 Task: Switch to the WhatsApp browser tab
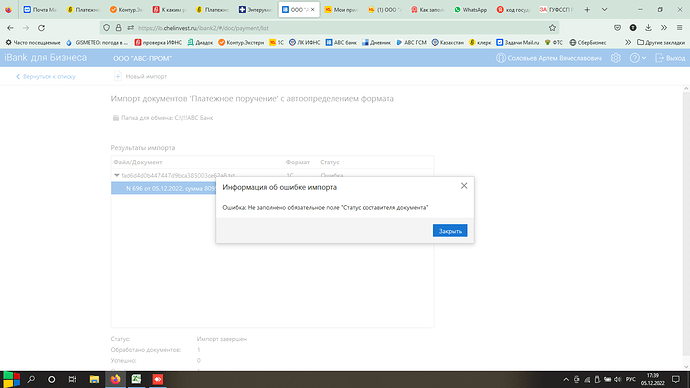[x=471, y=10]
